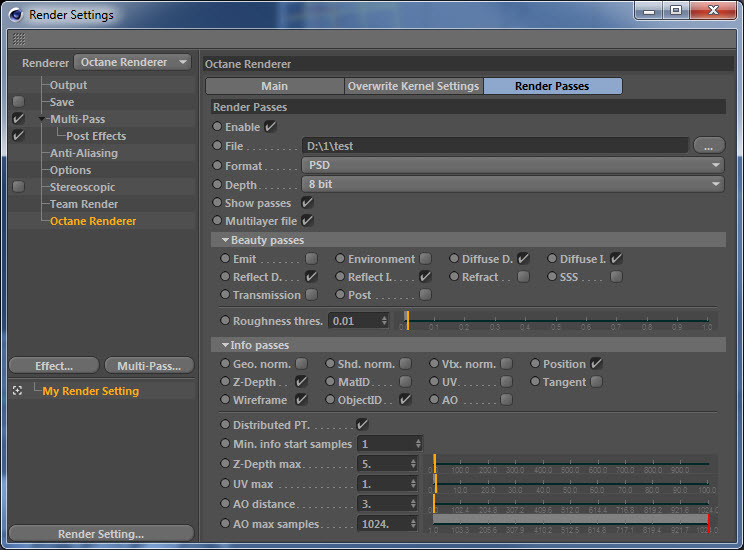This screenshot has height=550, width=744.
Task: Open the Format dropdown showing PSD
Action: (x=512, y=165)
